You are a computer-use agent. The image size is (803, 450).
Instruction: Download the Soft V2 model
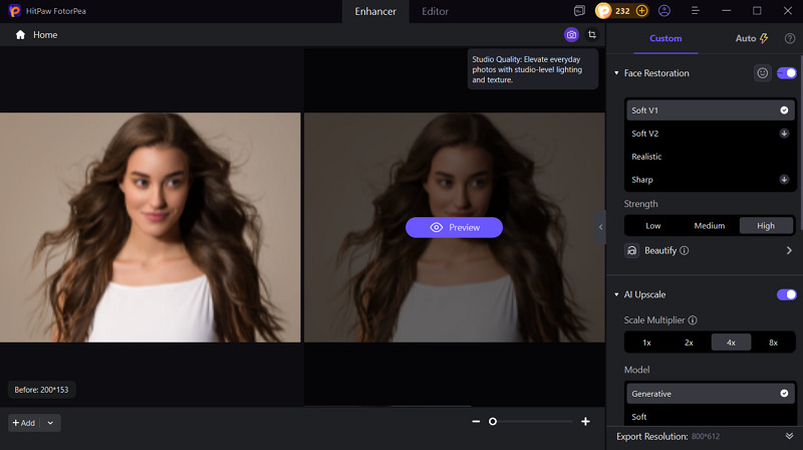(x=784, y=133)
